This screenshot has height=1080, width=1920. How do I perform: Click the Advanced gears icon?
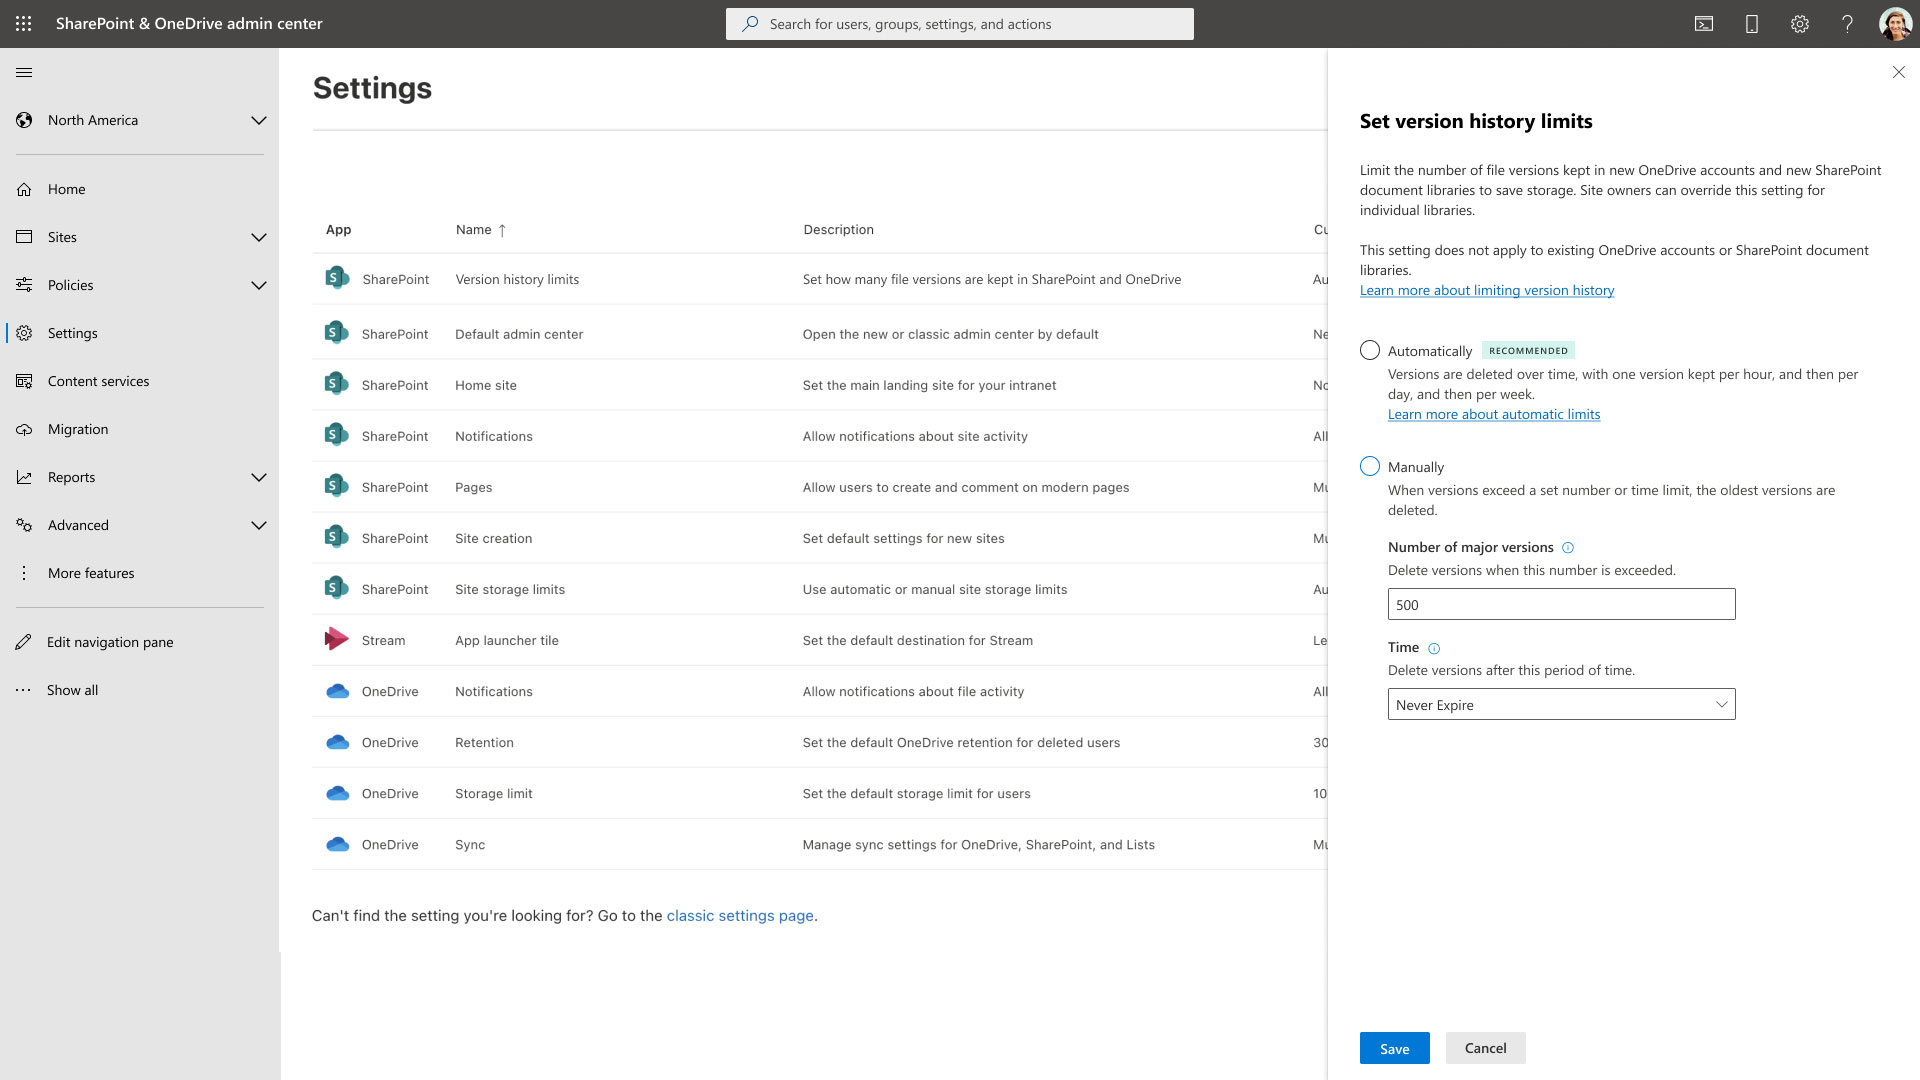(24, 525)
